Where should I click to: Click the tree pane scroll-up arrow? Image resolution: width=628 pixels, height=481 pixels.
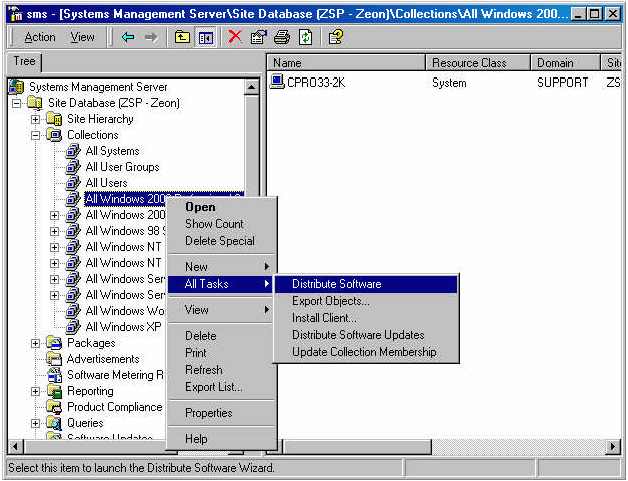point(252,87)
